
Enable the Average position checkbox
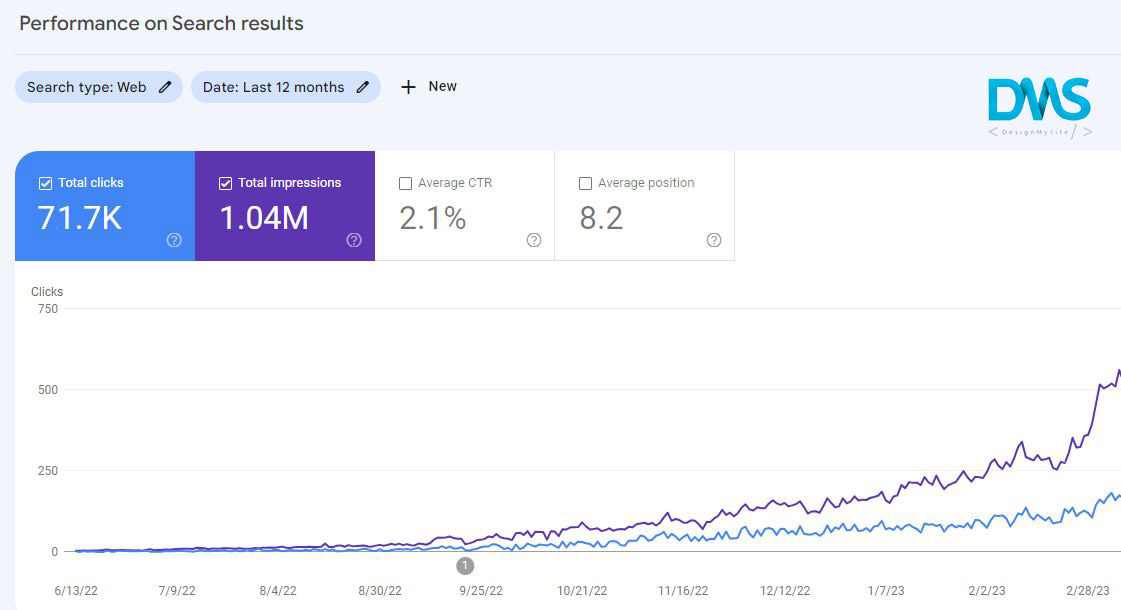[586, 184]
